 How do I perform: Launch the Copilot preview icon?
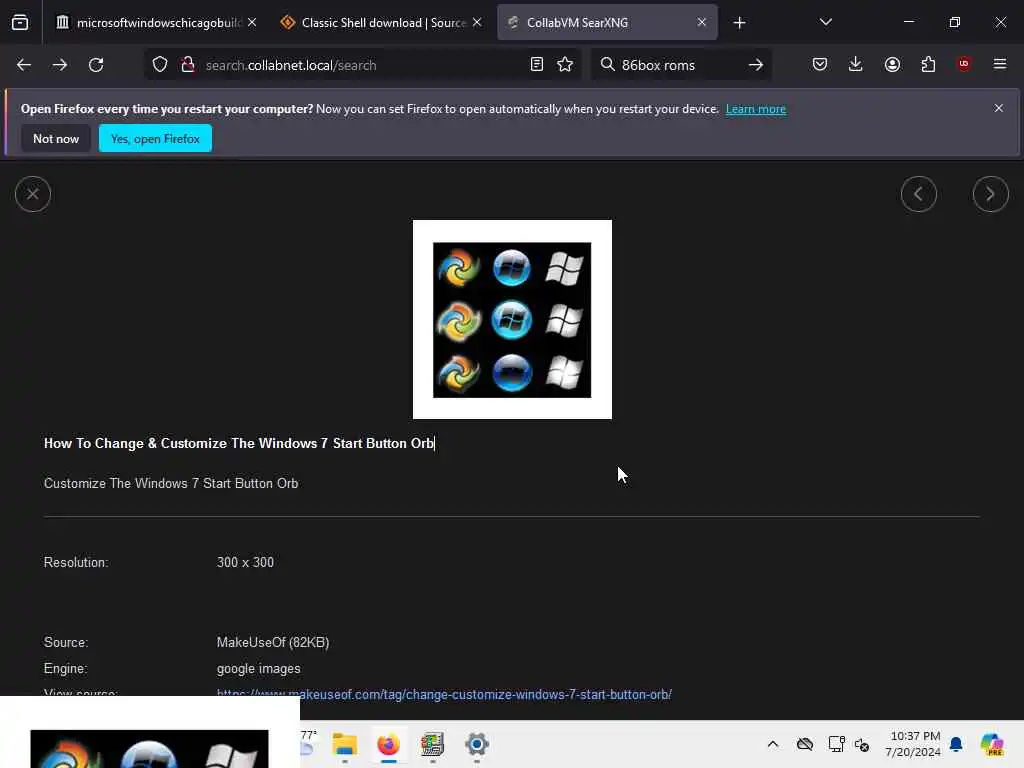pos(992,744)
